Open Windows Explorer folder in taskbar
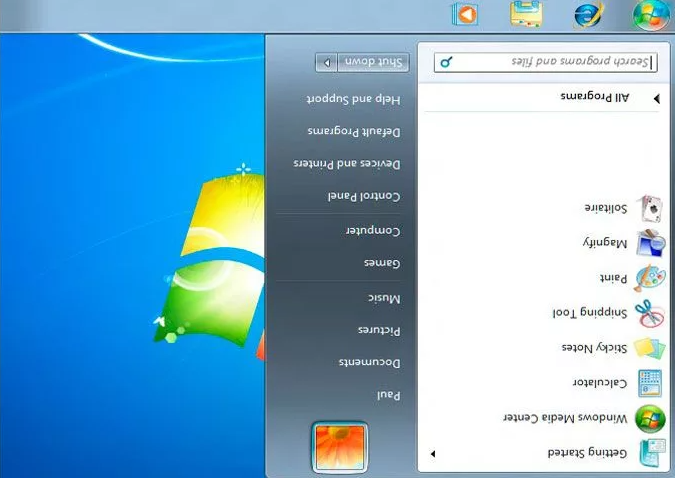This screenshot has height=478, width=675. pyautogui.click(x=526, y=14)
